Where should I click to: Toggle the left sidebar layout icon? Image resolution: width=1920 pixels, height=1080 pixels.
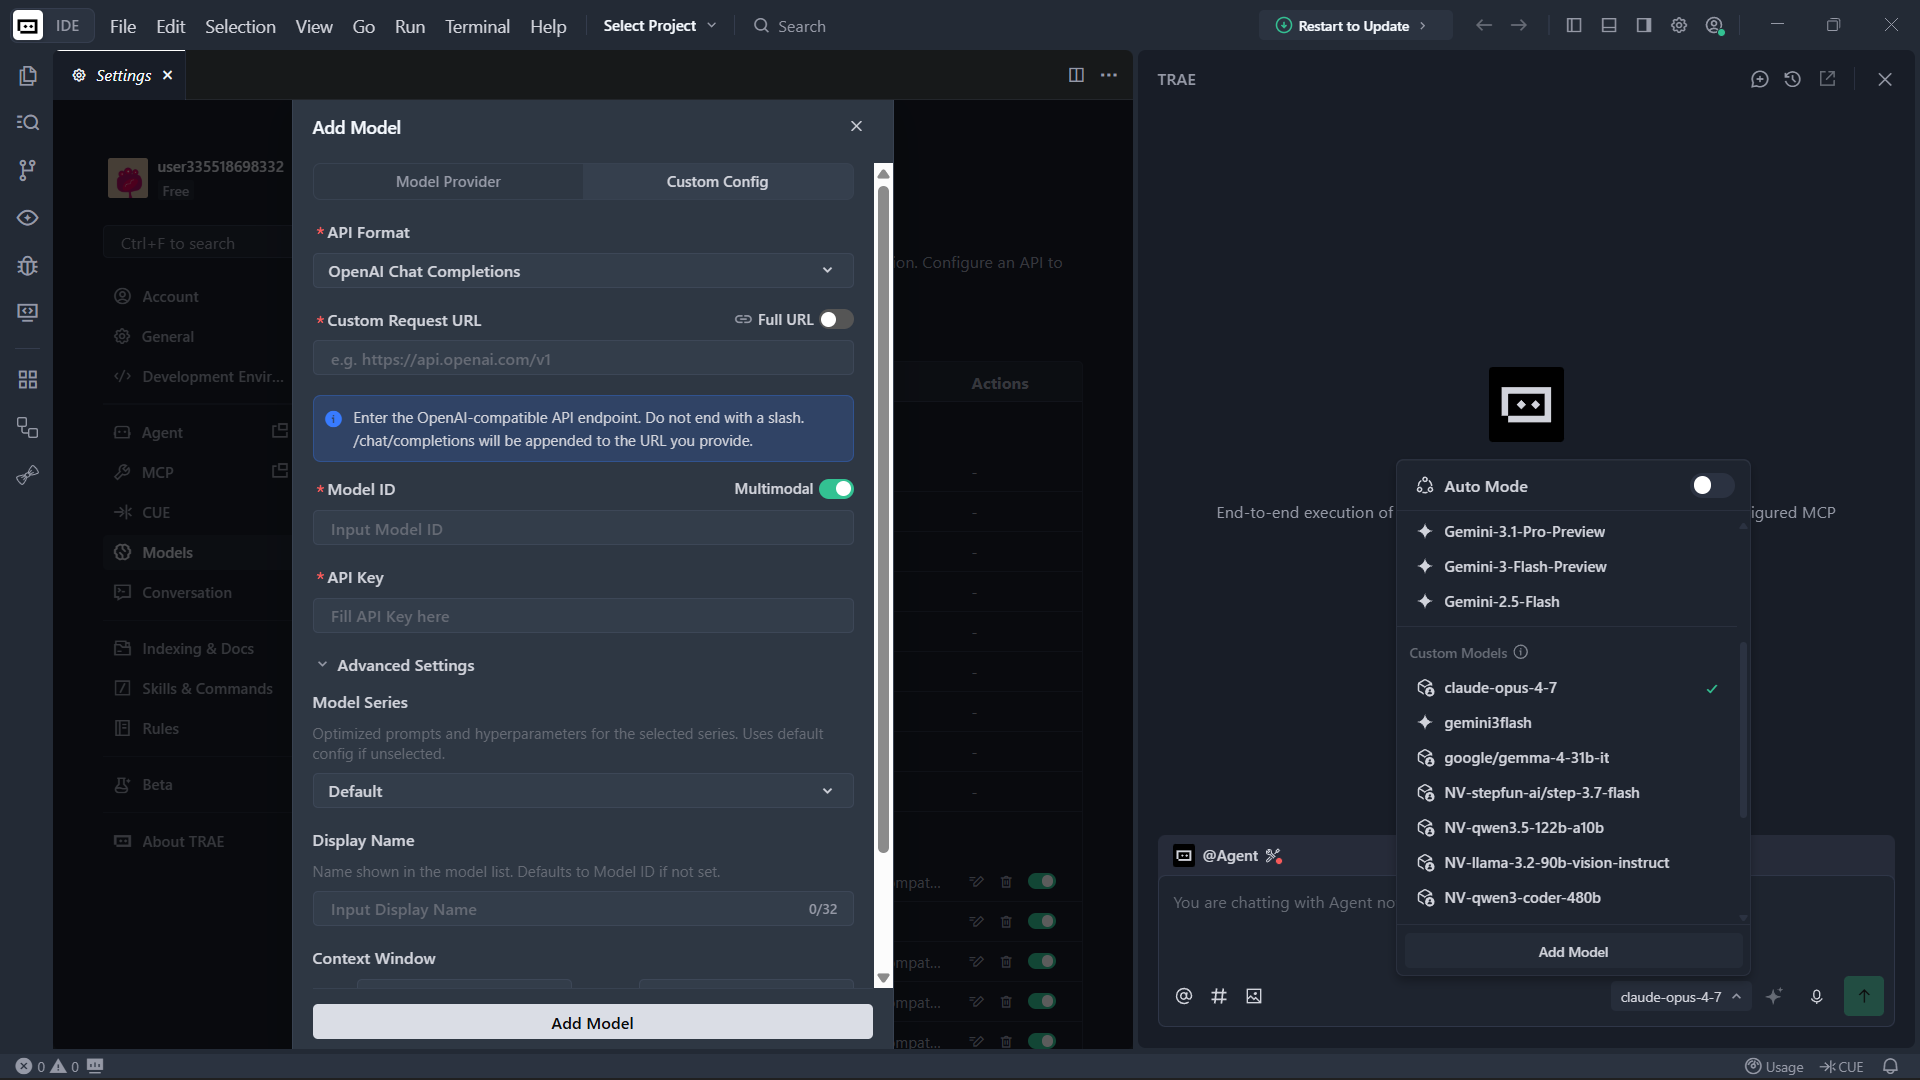[x=1574, y=26]
